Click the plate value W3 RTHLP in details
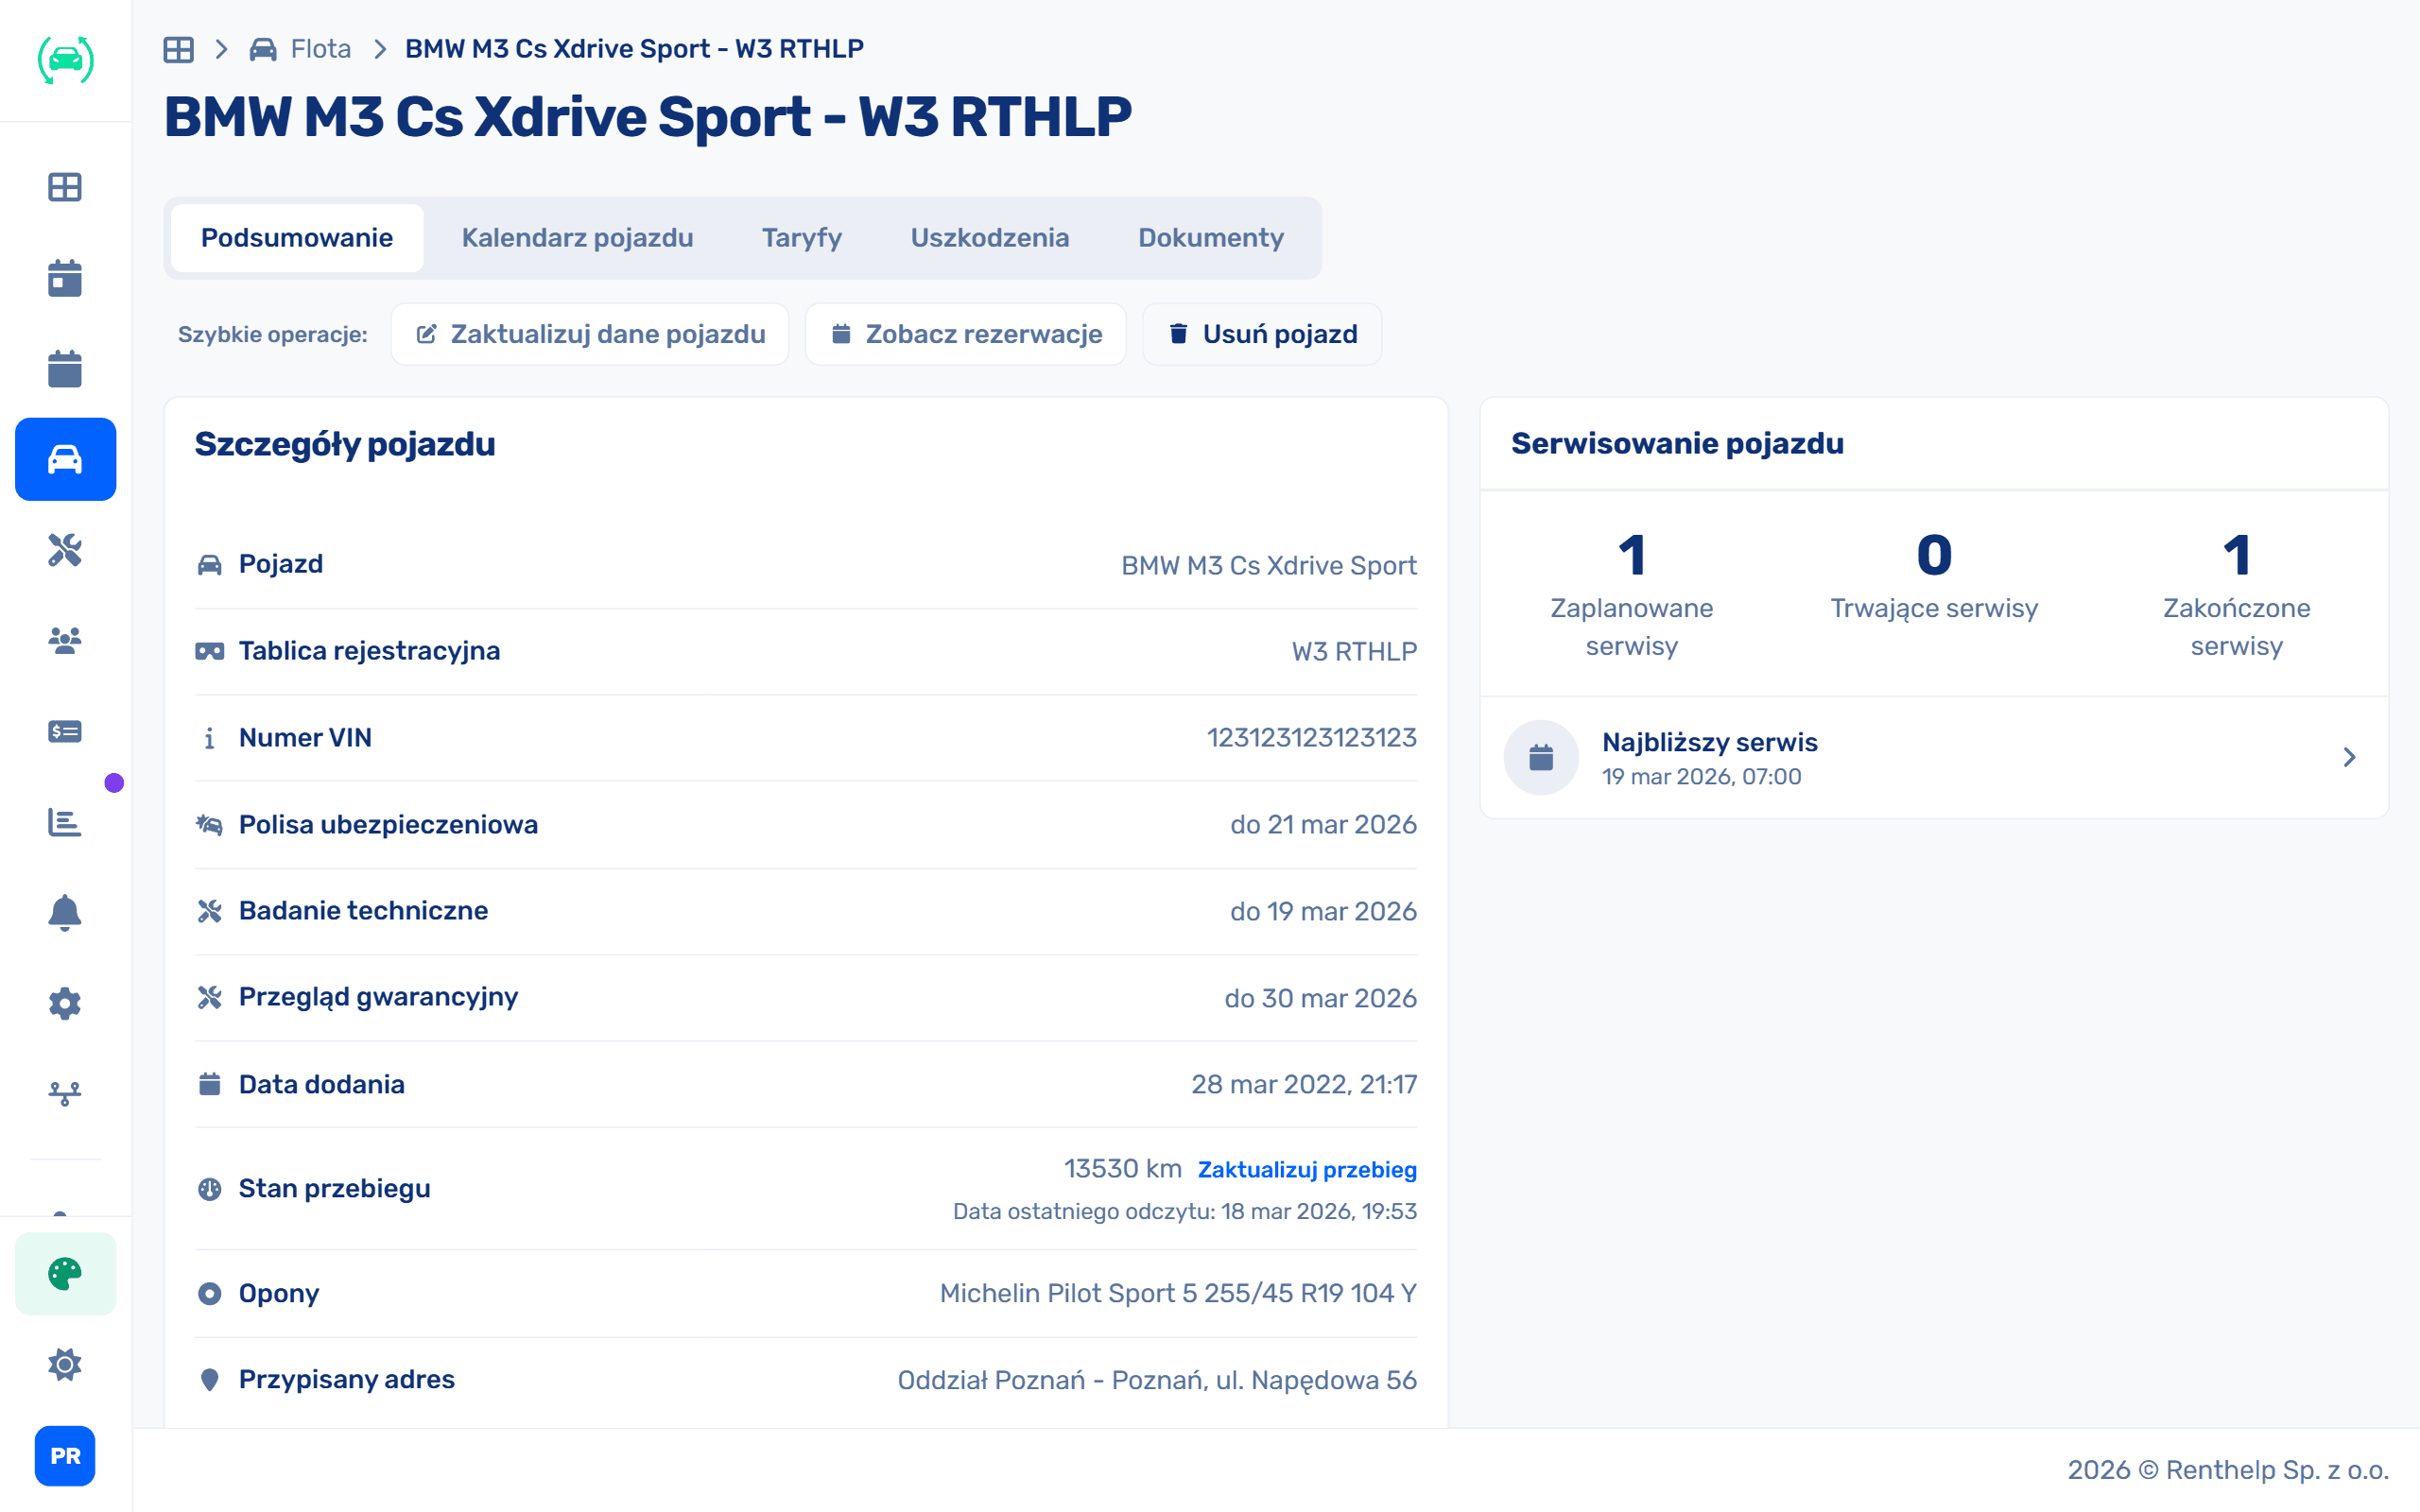This screenshot has height=1512, width=2420. point(1354,652)
